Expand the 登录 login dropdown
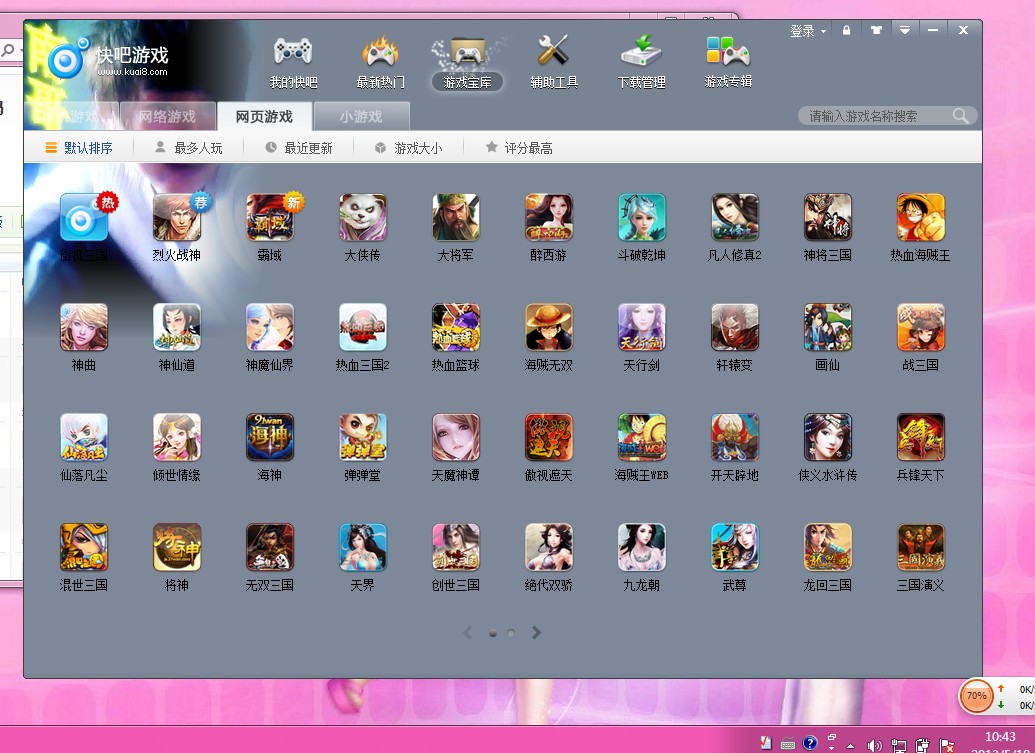 (808, 31)
